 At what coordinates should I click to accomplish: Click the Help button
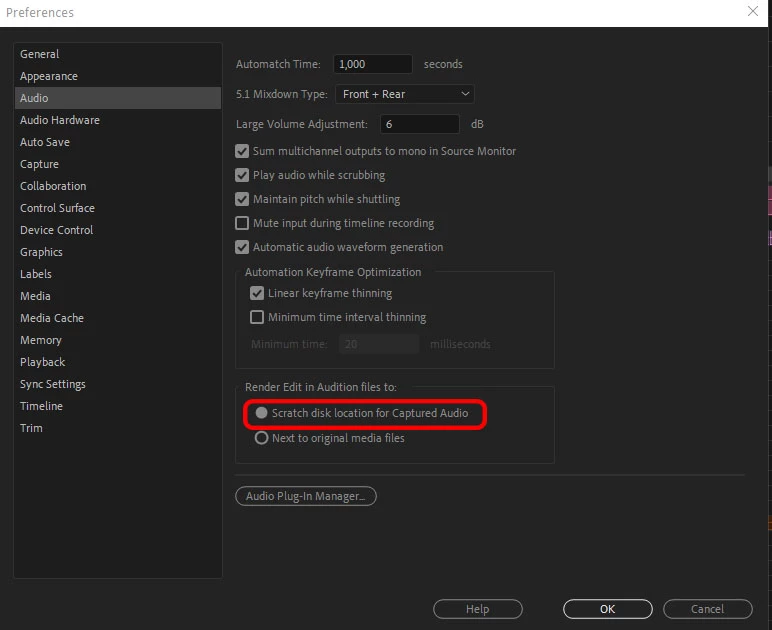pos(478,609)
